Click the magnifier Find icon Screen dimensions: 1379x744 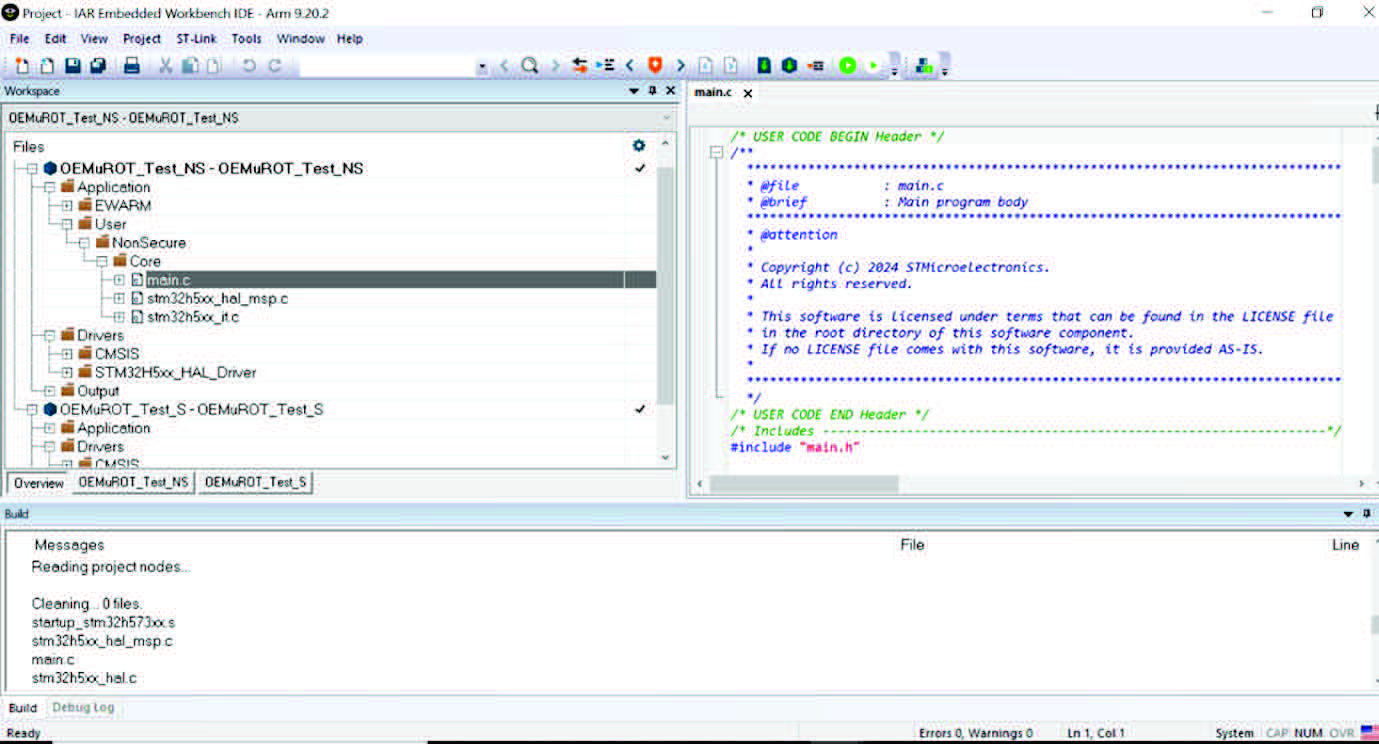click(x=530, y=65)
